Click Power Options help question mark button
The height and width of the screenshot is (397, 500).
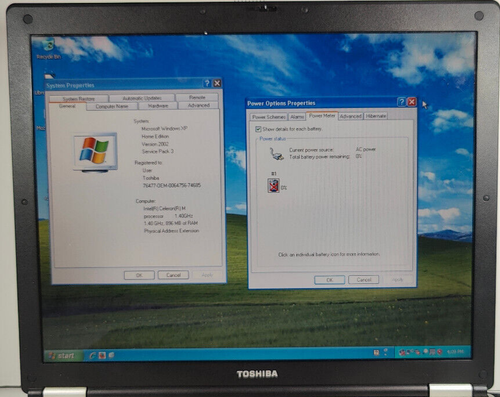(402, 102)
